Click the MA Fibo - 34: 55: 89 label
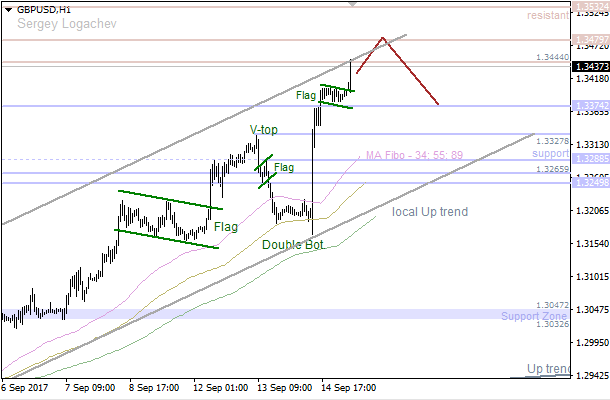 [x=413, y=155]
